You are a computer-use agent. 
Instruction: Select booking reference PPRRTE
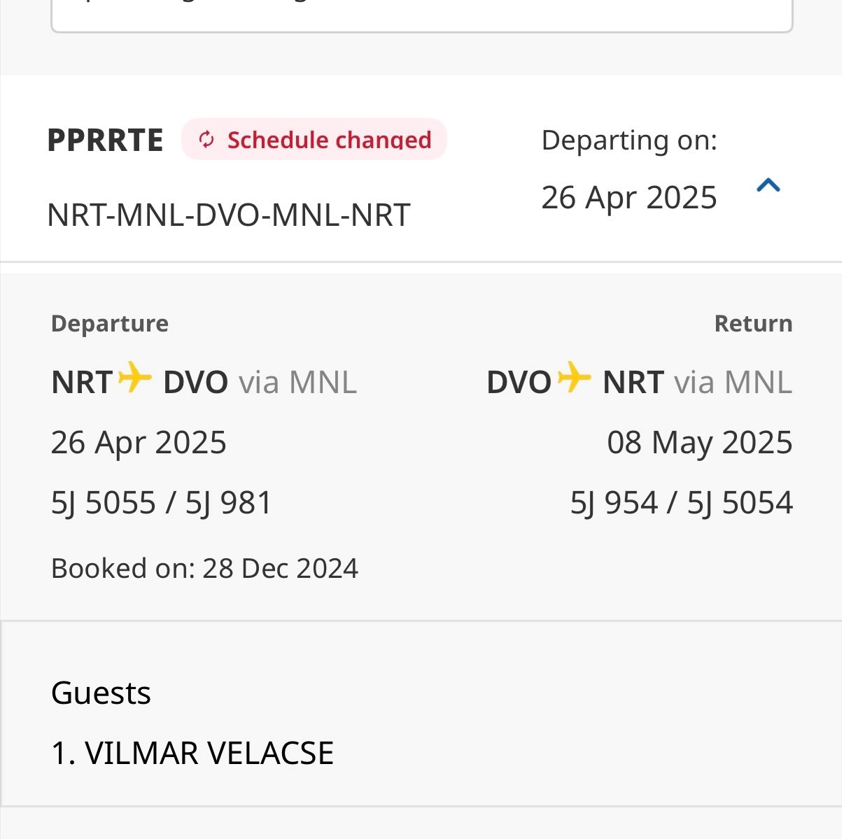pos(105,140)
